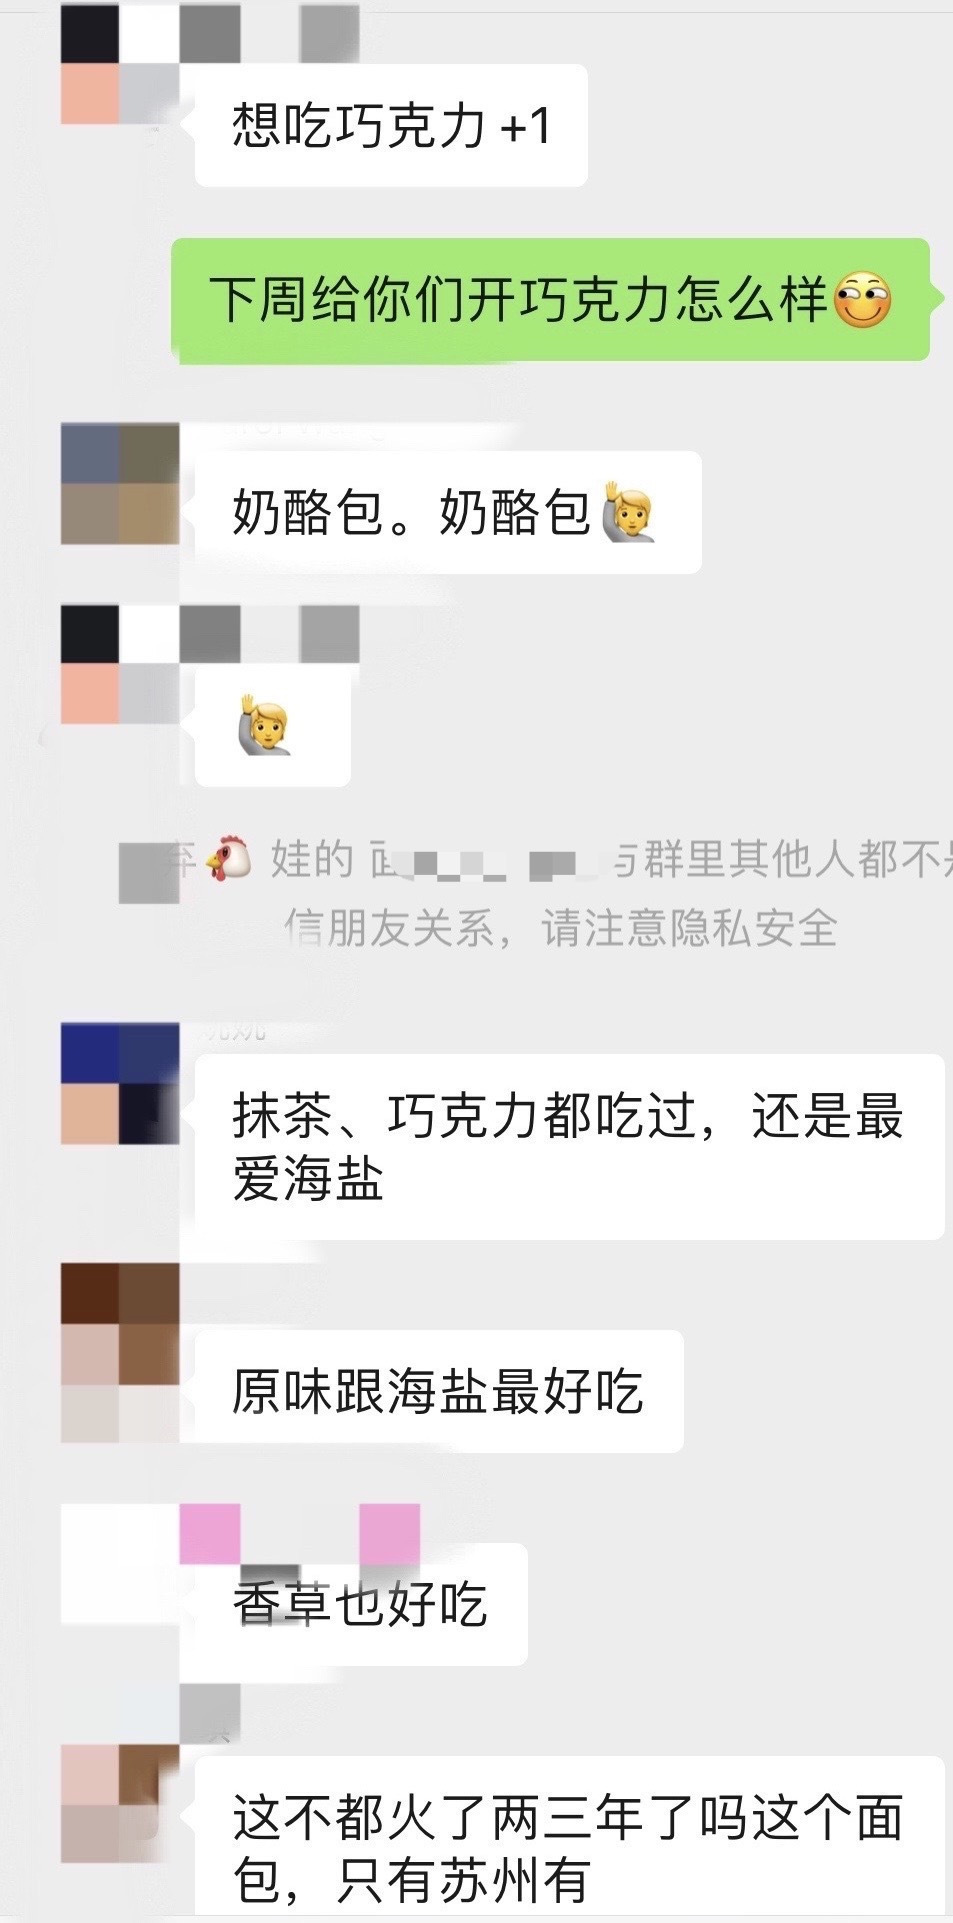Open avatar beside the raised-hand emoji message
The height and width of the screenshot is (1923, 953).
point(120,664)
